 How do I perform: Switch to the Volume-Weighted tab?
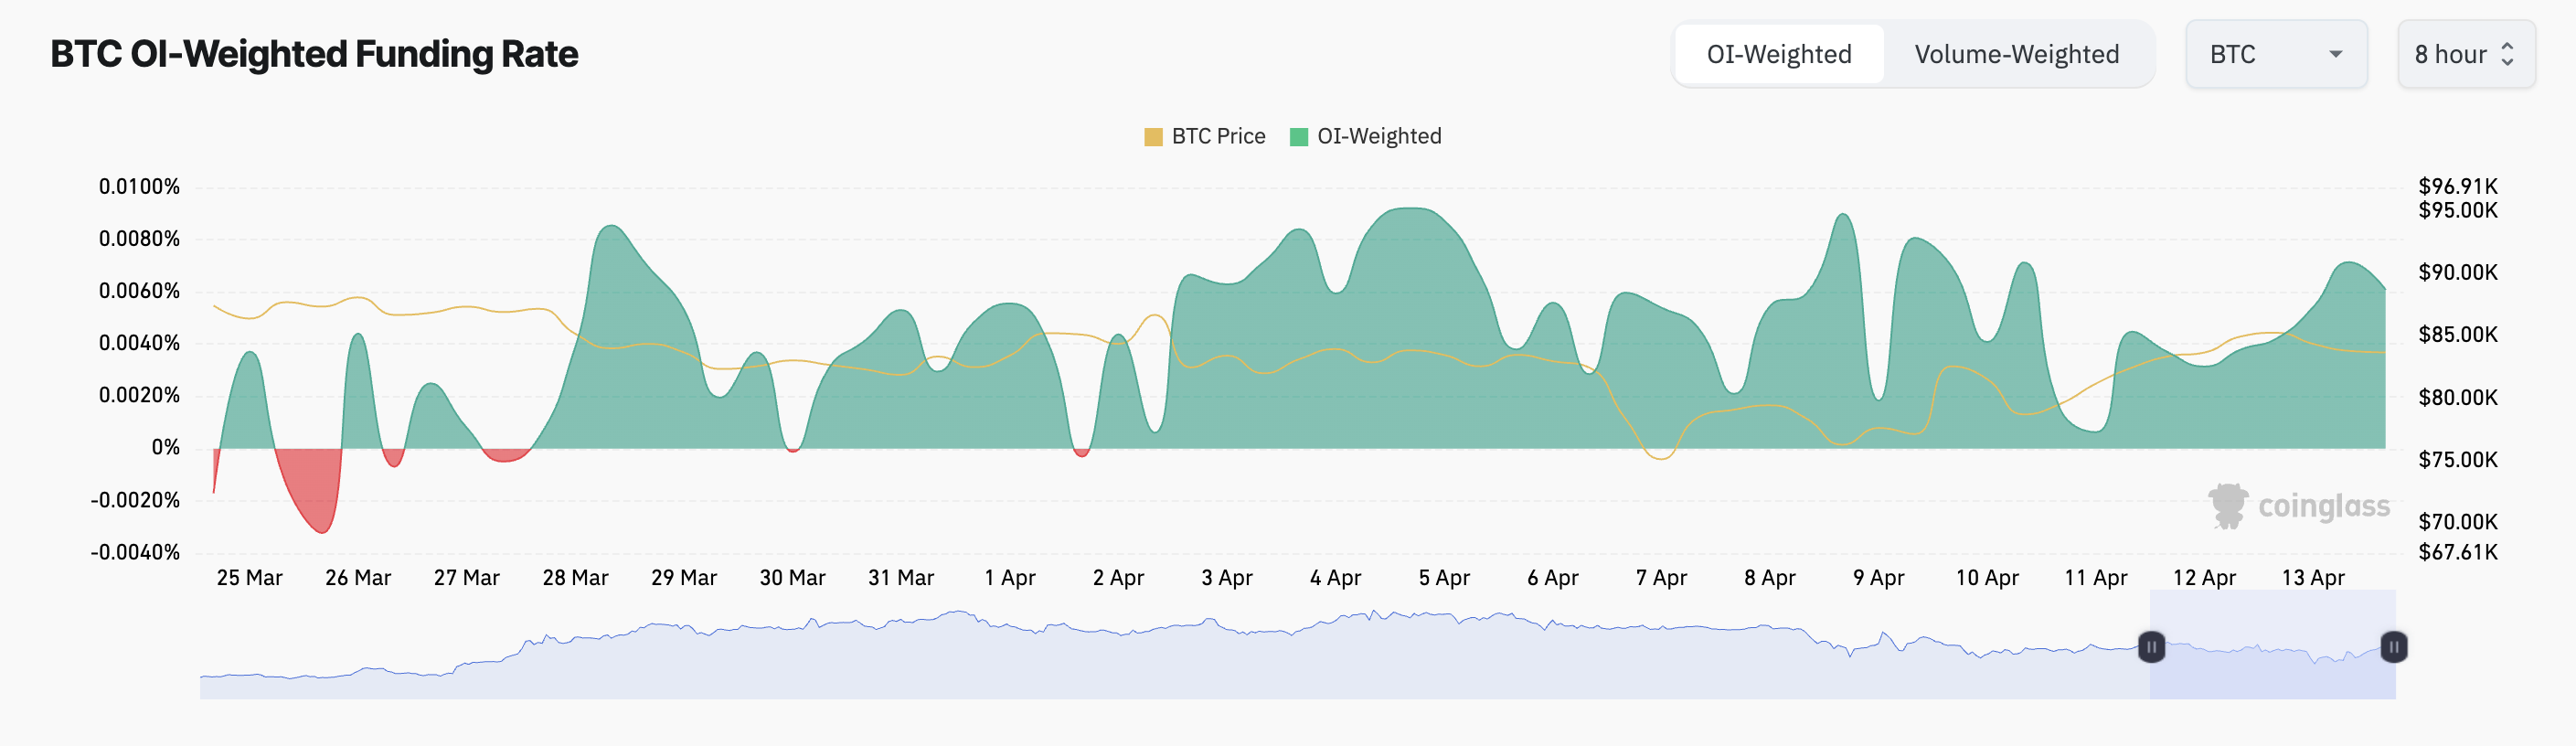(x=2015, y=54)
